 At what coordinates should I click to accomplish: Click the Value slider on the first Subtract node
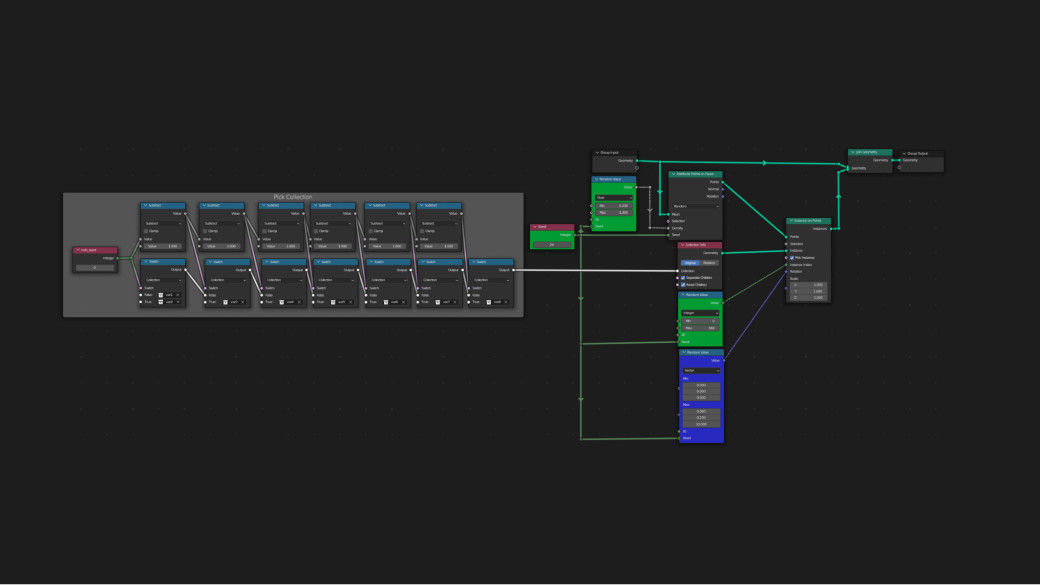[x=162, y=246]
